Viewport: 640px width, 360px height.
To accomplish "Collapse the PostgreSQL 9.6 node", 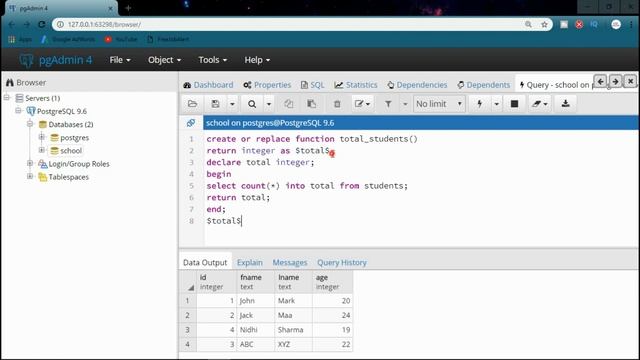I will 18,111.
